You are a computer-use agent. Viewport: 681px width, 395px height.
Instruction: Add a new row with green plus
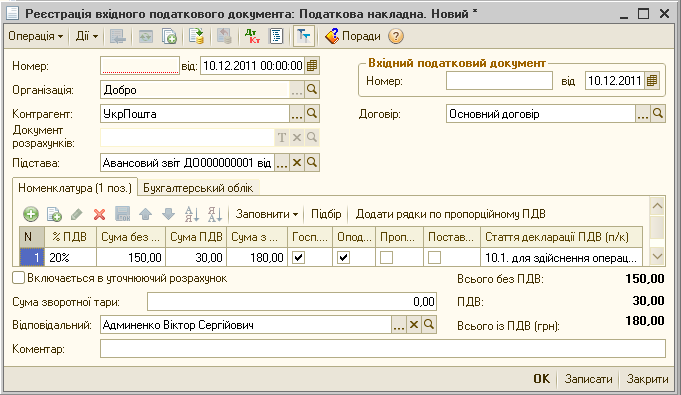(x=31, y=214)
